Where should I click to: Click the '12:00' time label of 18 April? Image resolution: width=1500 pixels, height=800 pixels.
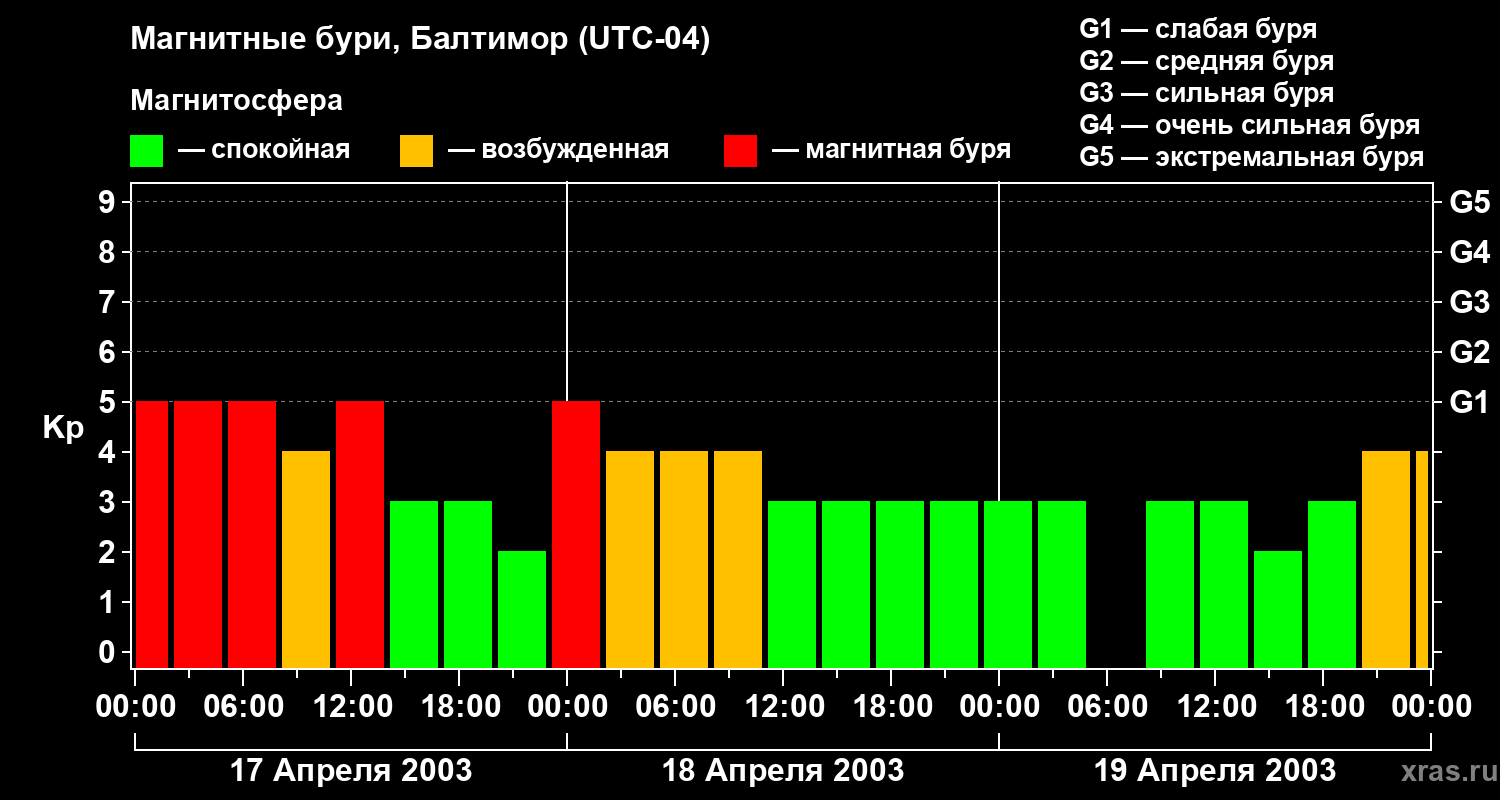[x=783, y=707]
